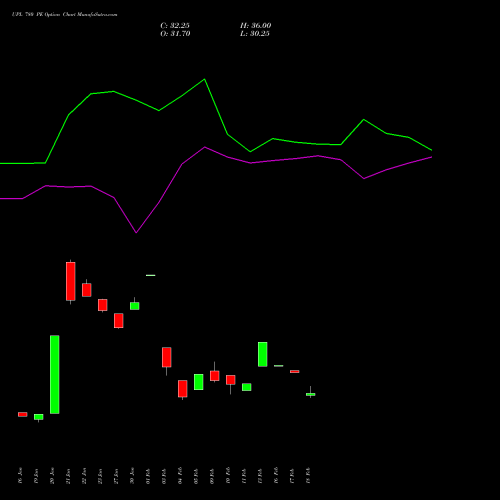The width and height of the screenshot is (500, 500).
Task: Select the first red candle for 16 Jan
Action: (x=23, y=414)
